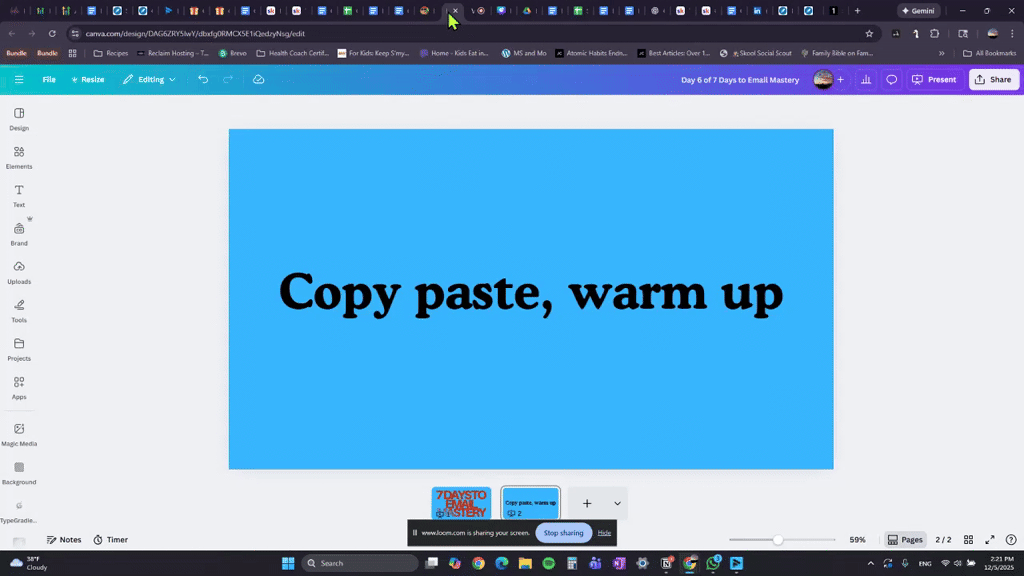Open the Projects panel
The image size is (1024, 576).
(19, 348)
